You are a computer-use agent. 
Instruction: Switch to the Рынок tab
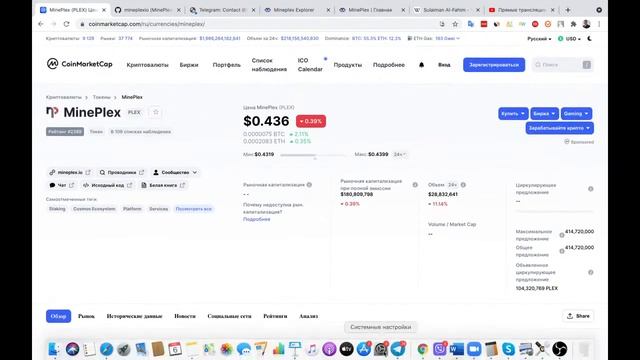coord(86,316)
